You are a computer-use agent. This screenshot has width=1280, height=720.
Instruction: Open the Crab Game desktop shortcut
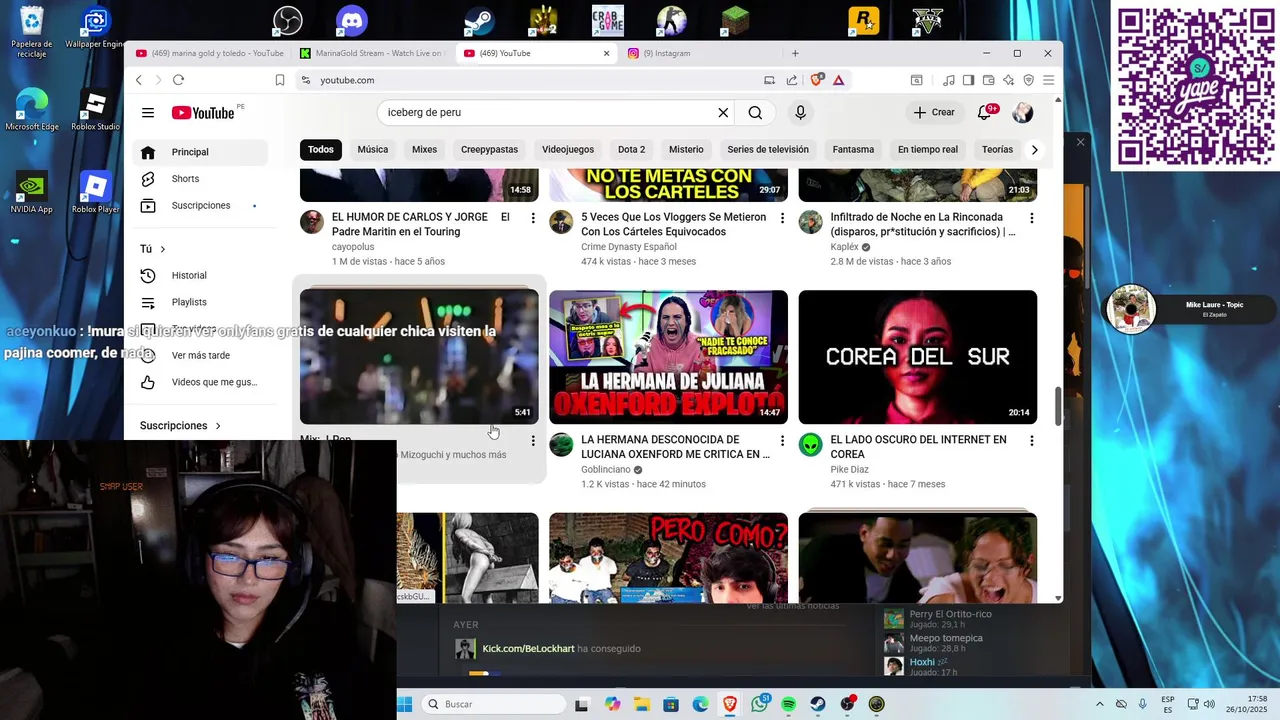607,20
